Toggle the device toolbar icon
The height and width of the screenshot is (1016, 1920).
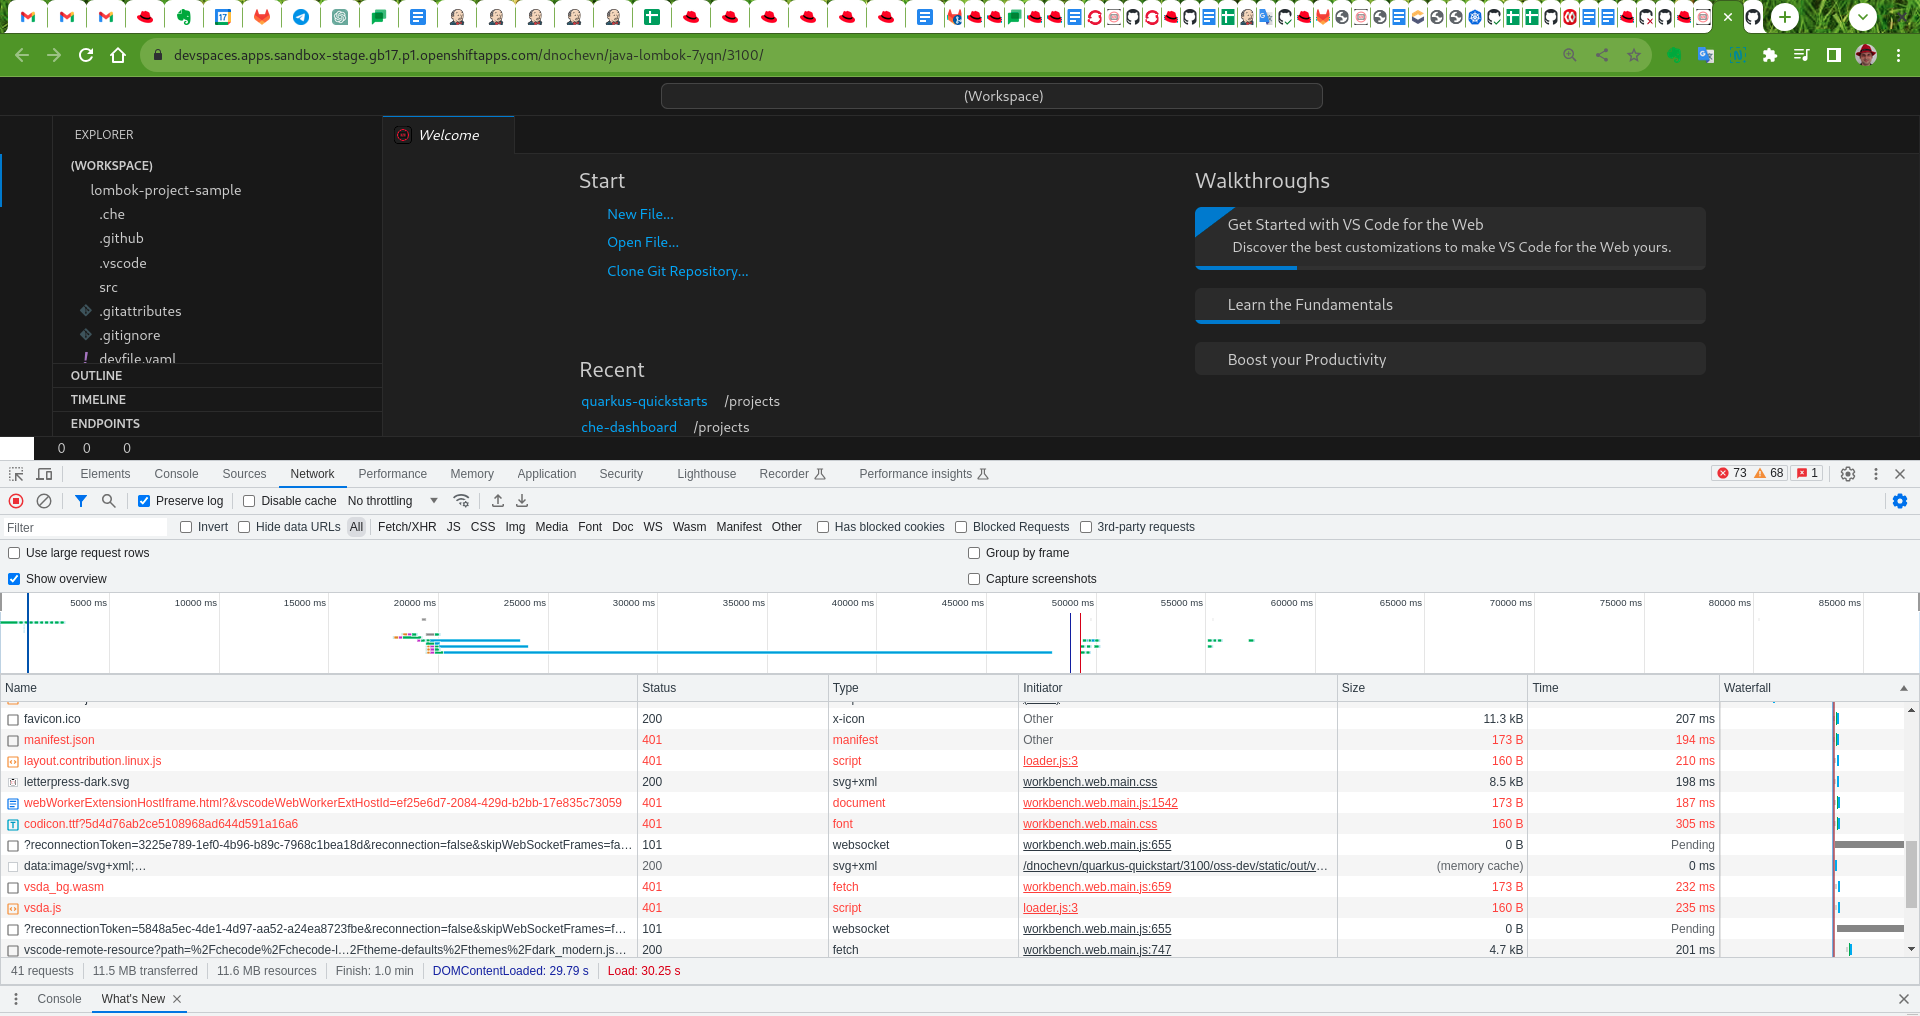tap(44, 474)
